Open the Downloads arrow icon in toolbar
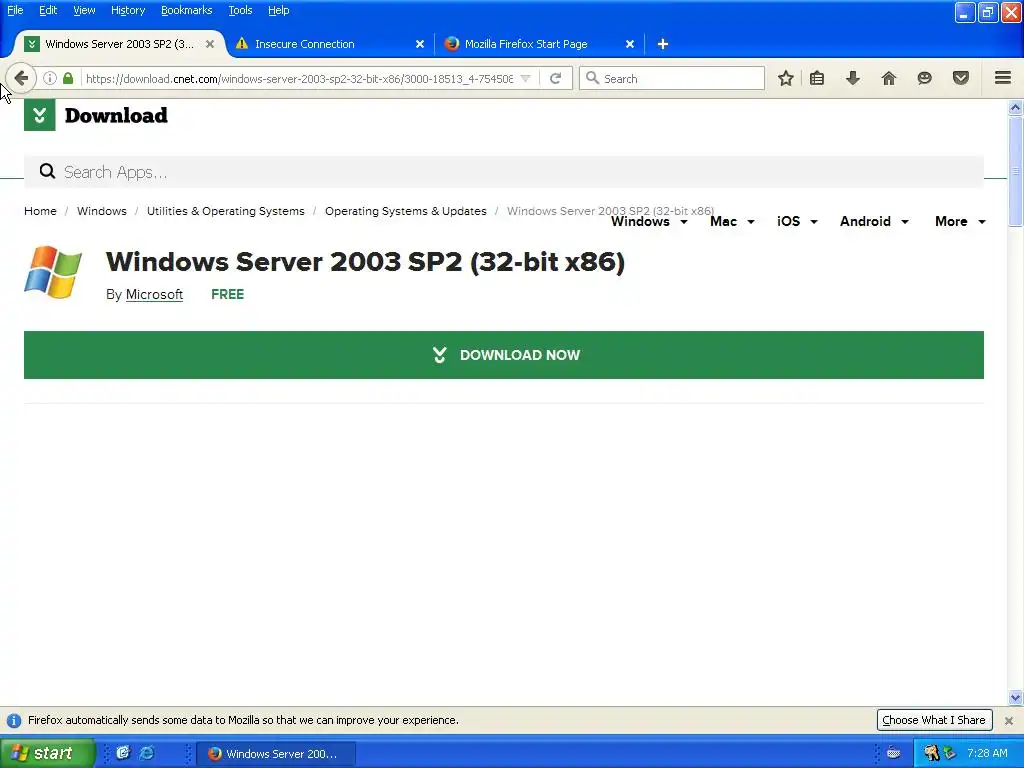Image resolution: width=1024 pixels, height=768 pixels. 853,78
